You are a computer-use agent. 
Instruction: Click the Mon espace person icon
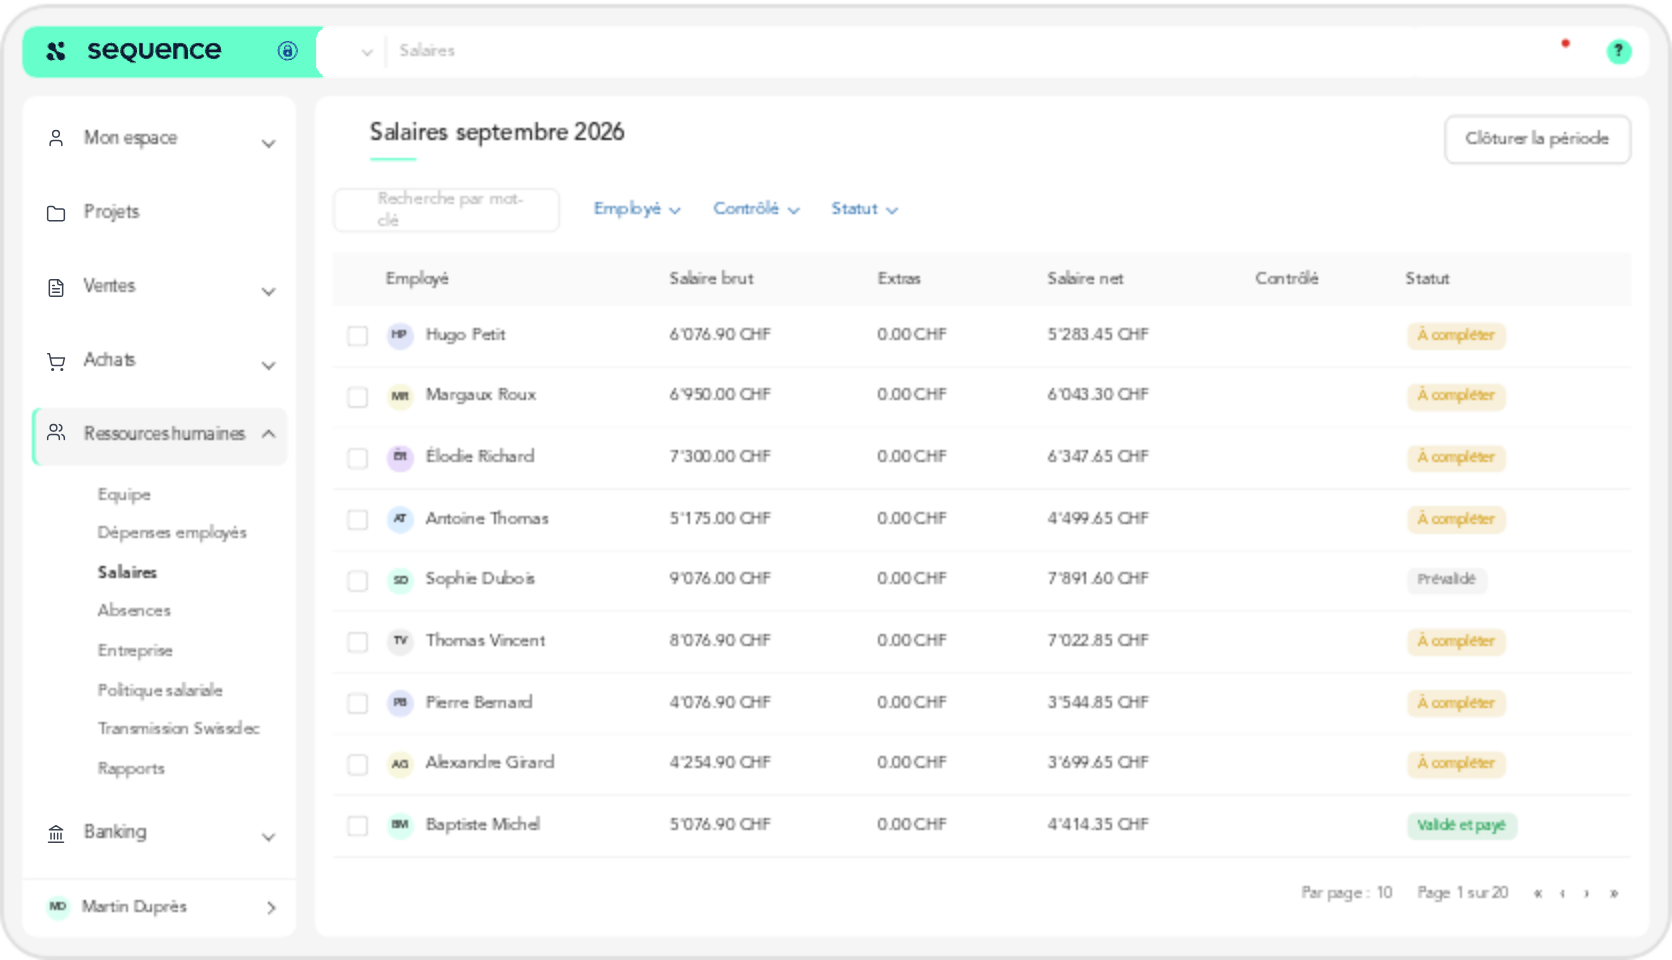[56, 138]
